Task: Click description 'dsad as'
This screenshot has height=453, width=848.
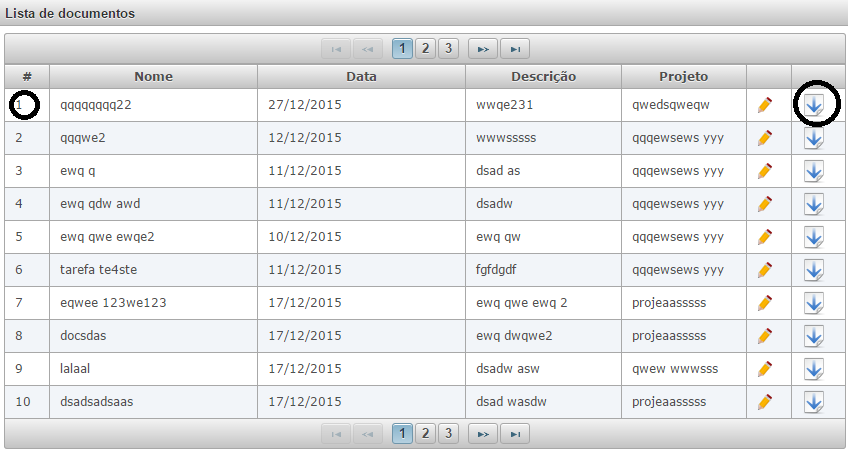Action: [498, 171]
